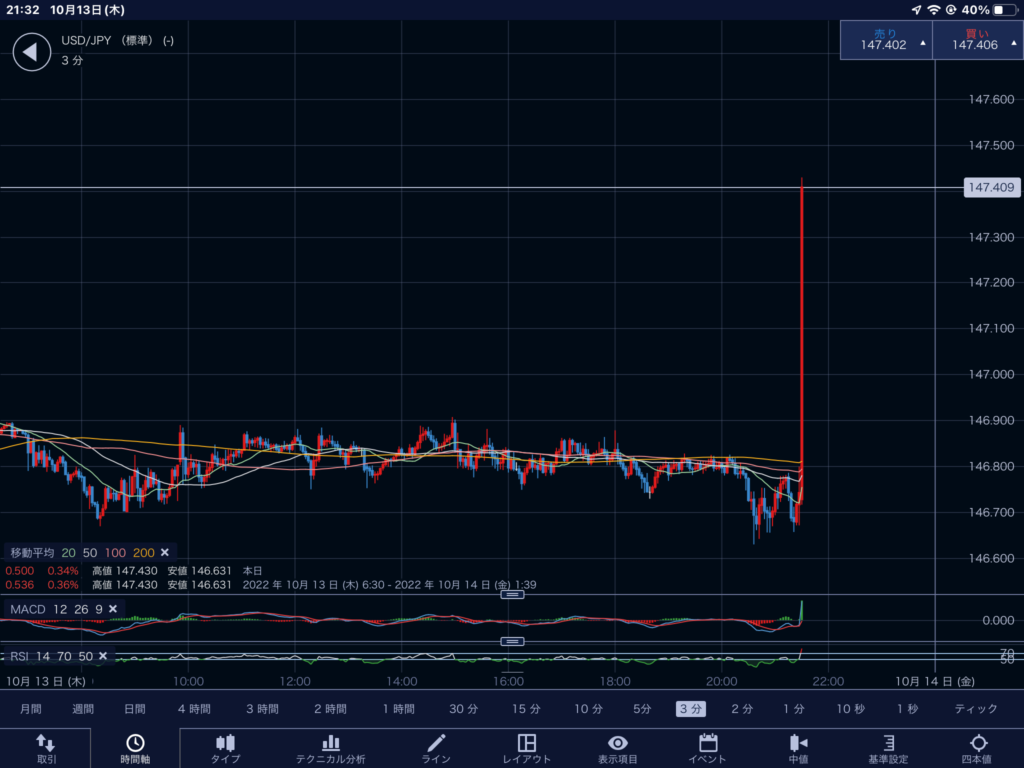Close the RSI 14 70 50 indicator
1024x768 pixels.
tap(102, 657)
